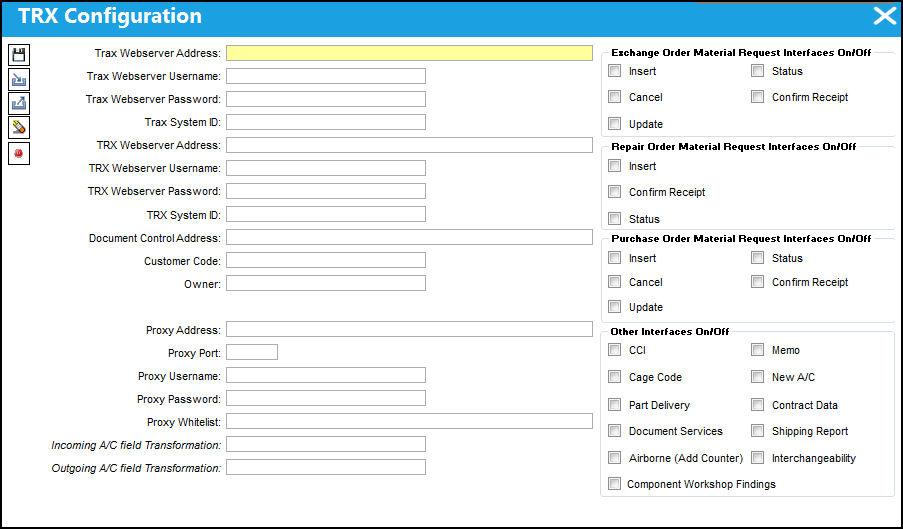Screen dimensions: 903x529
Task: Check Component Workshop Findings option
Action: [615, 484]
